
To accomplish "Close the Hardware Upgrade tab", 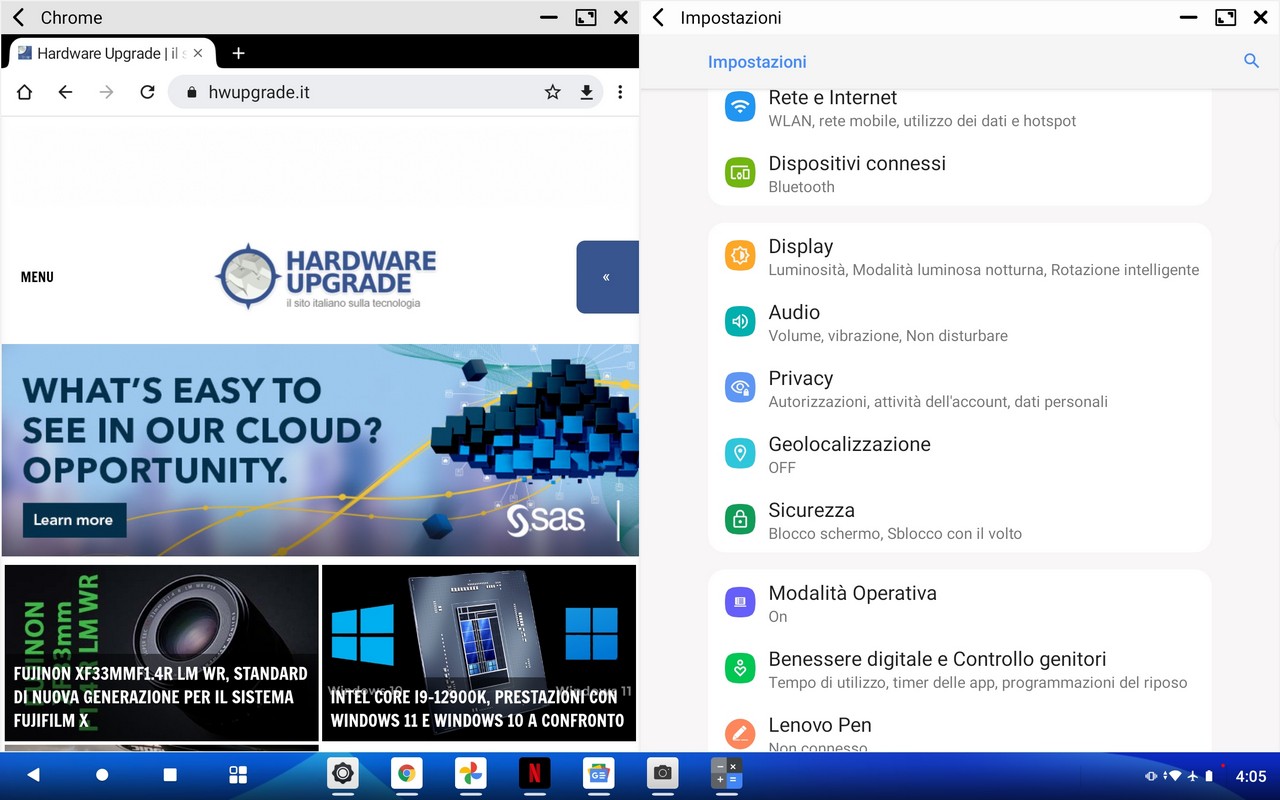I will (x=198, y=53).
